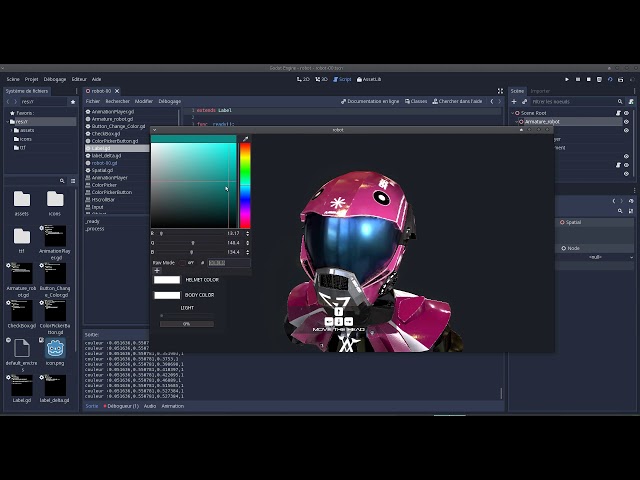Increment the R value stepper
This screenshot has width=640, height=480.
click(247, 232)
